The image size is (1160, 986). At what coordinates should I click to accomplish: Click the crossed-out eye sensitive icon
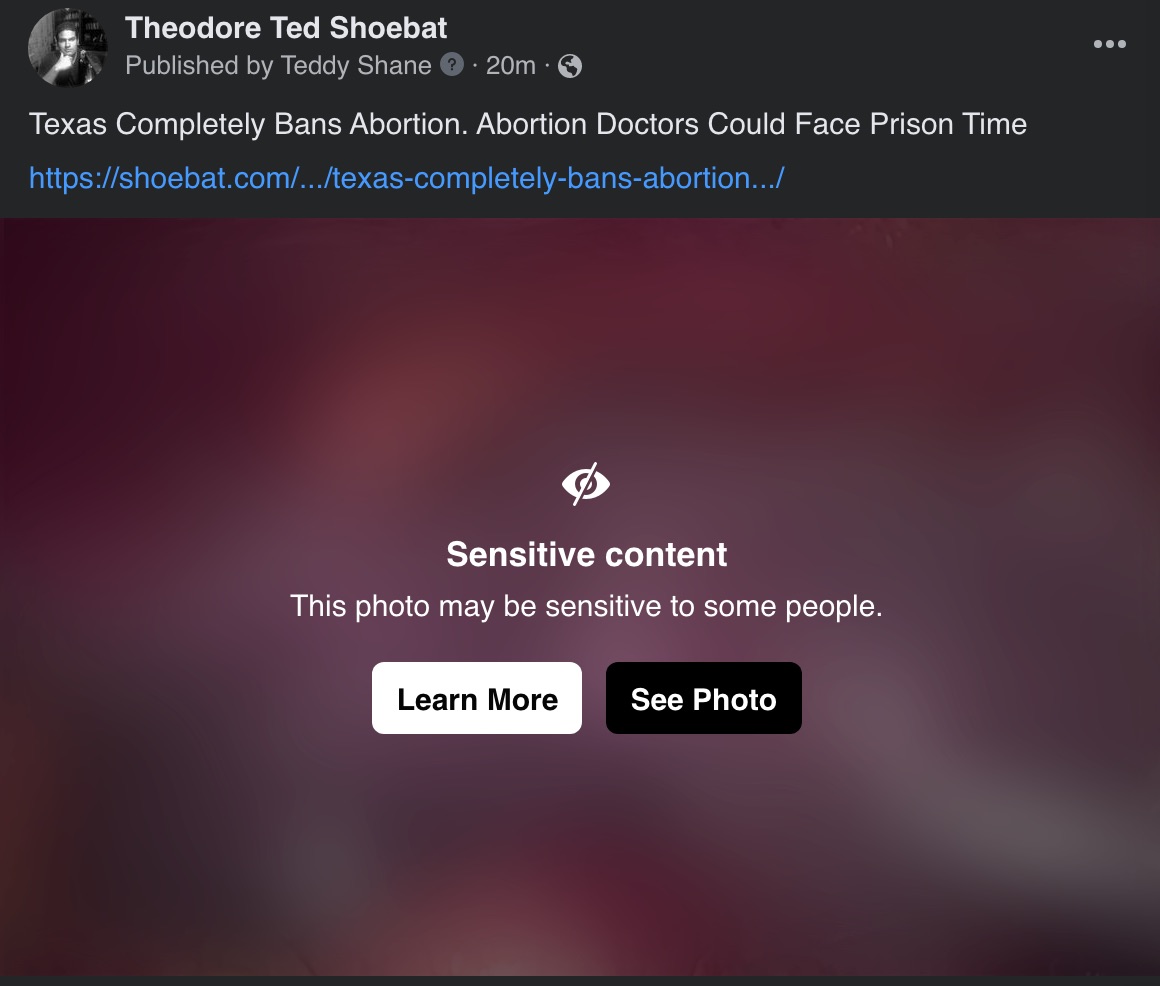coord(586,484)
